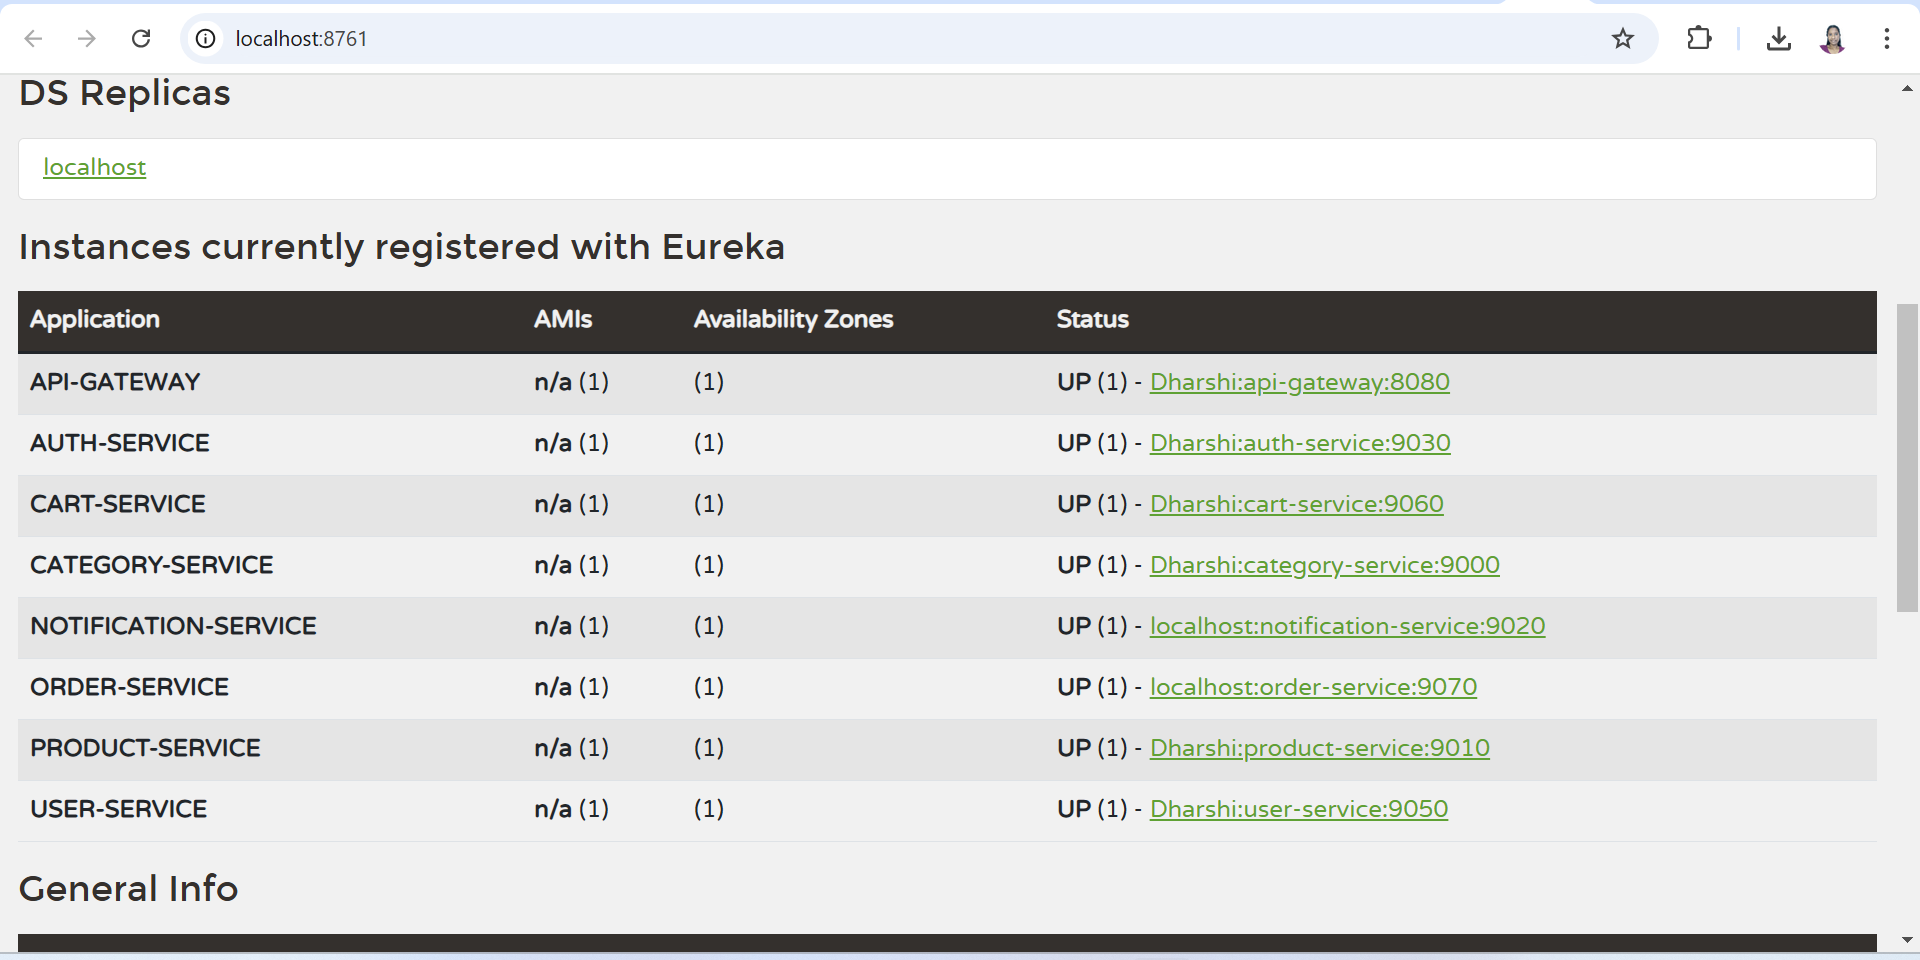The width and height of the screenshot is (1920, 960).
Task: Open the localhost DS replica link
Action: point(94,167)
